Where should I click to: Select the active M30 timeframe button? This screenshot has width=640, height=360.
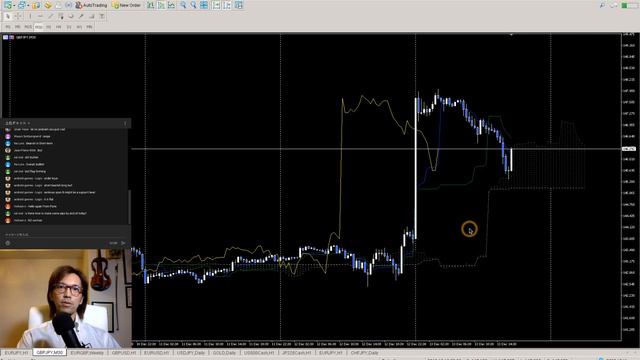tap(38, 27)
